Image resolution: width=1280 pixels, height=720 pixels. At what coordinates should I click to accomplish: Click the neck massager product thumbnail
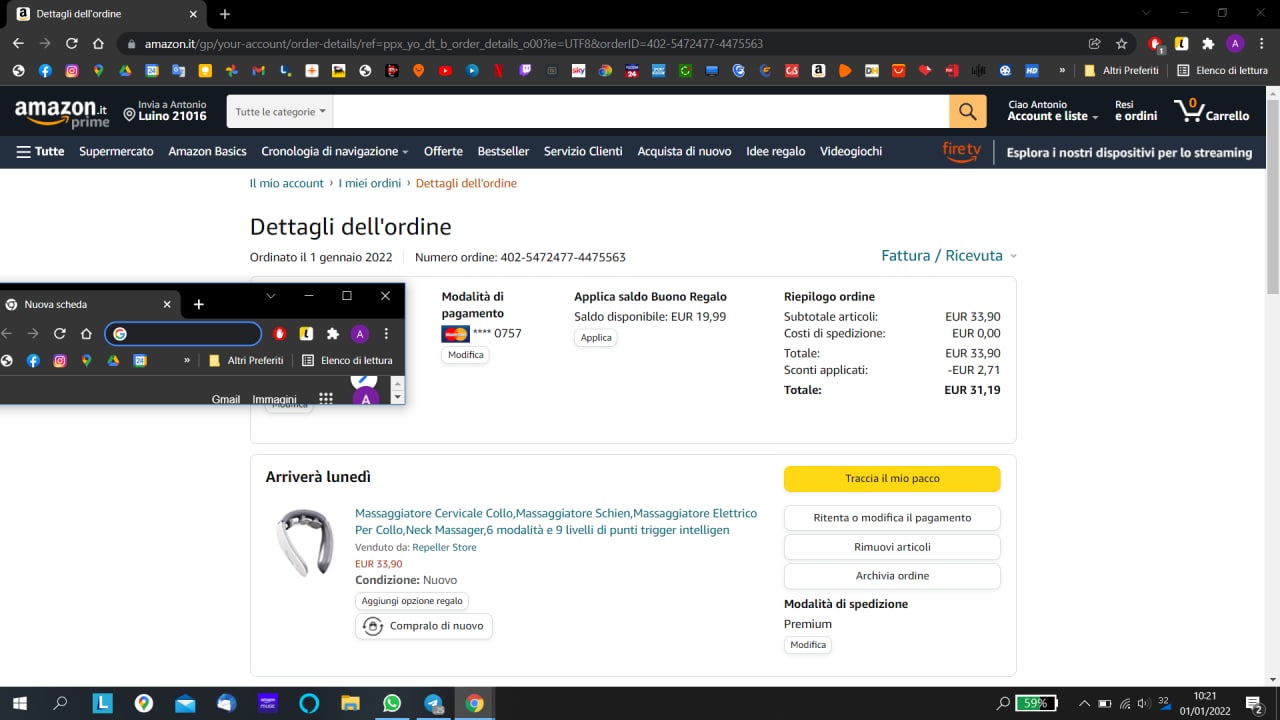click(x=305, y=543)
